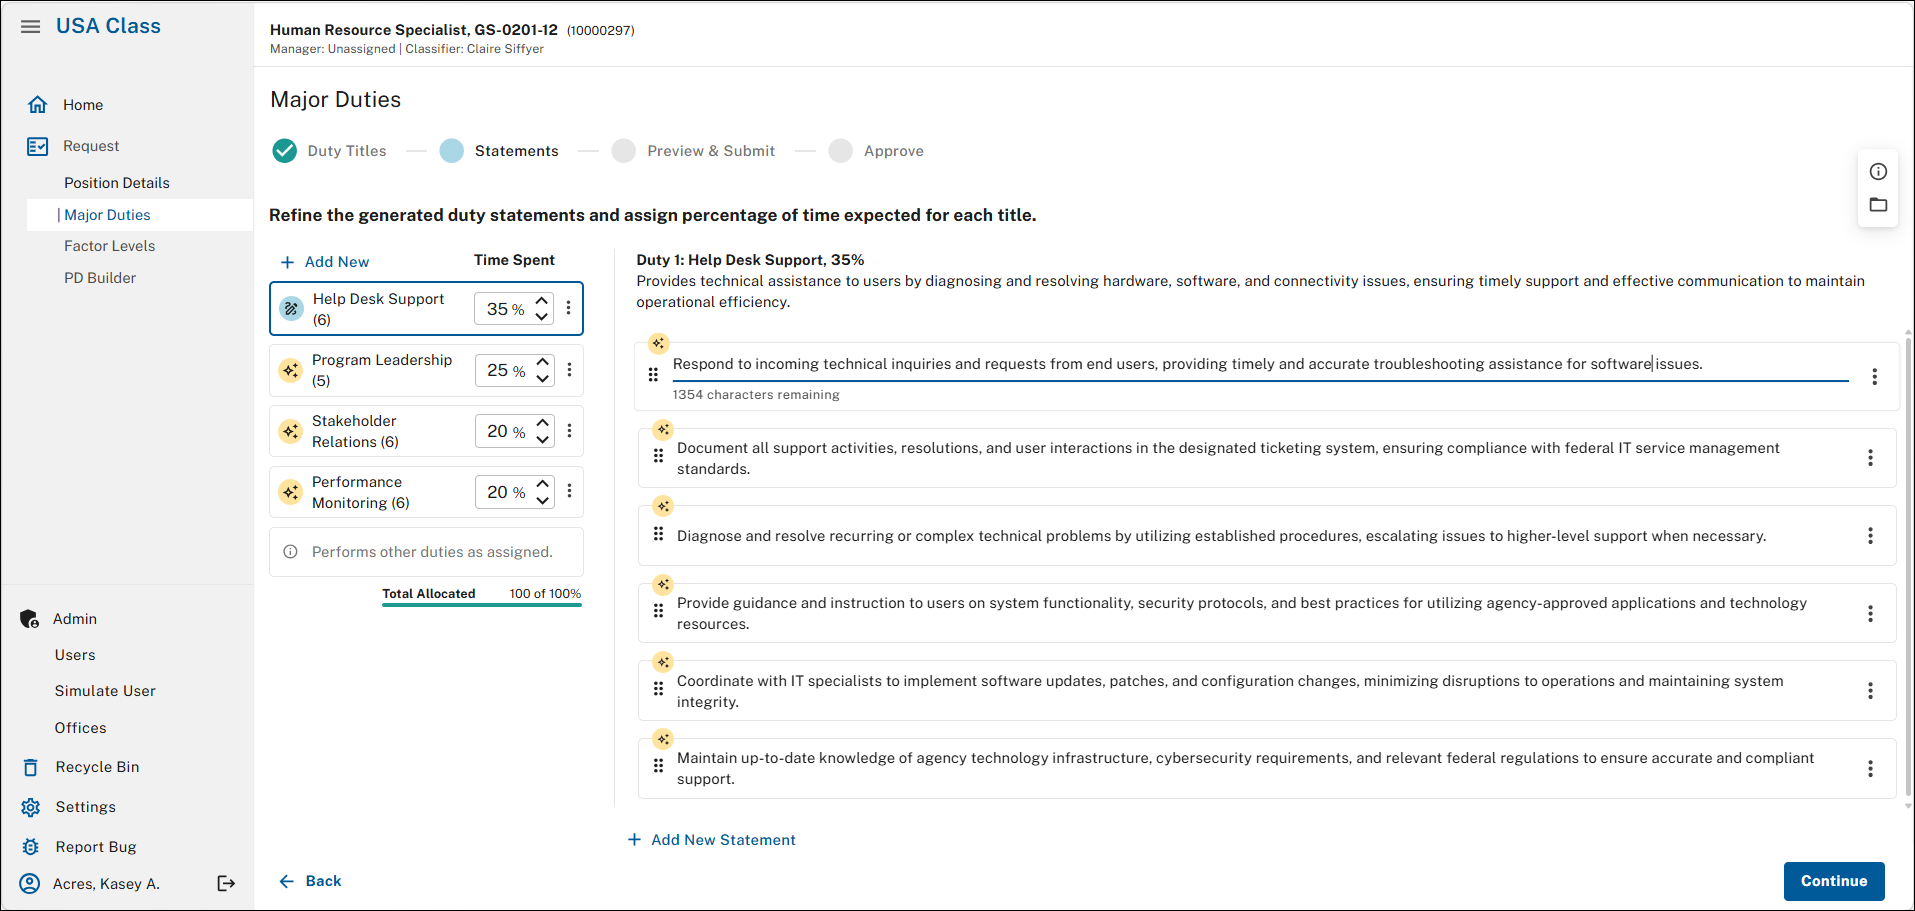The image size is (1915, 911).
Task: Click the AI sparkle icon for Program Leadership
Action: (x=291, y=370)
